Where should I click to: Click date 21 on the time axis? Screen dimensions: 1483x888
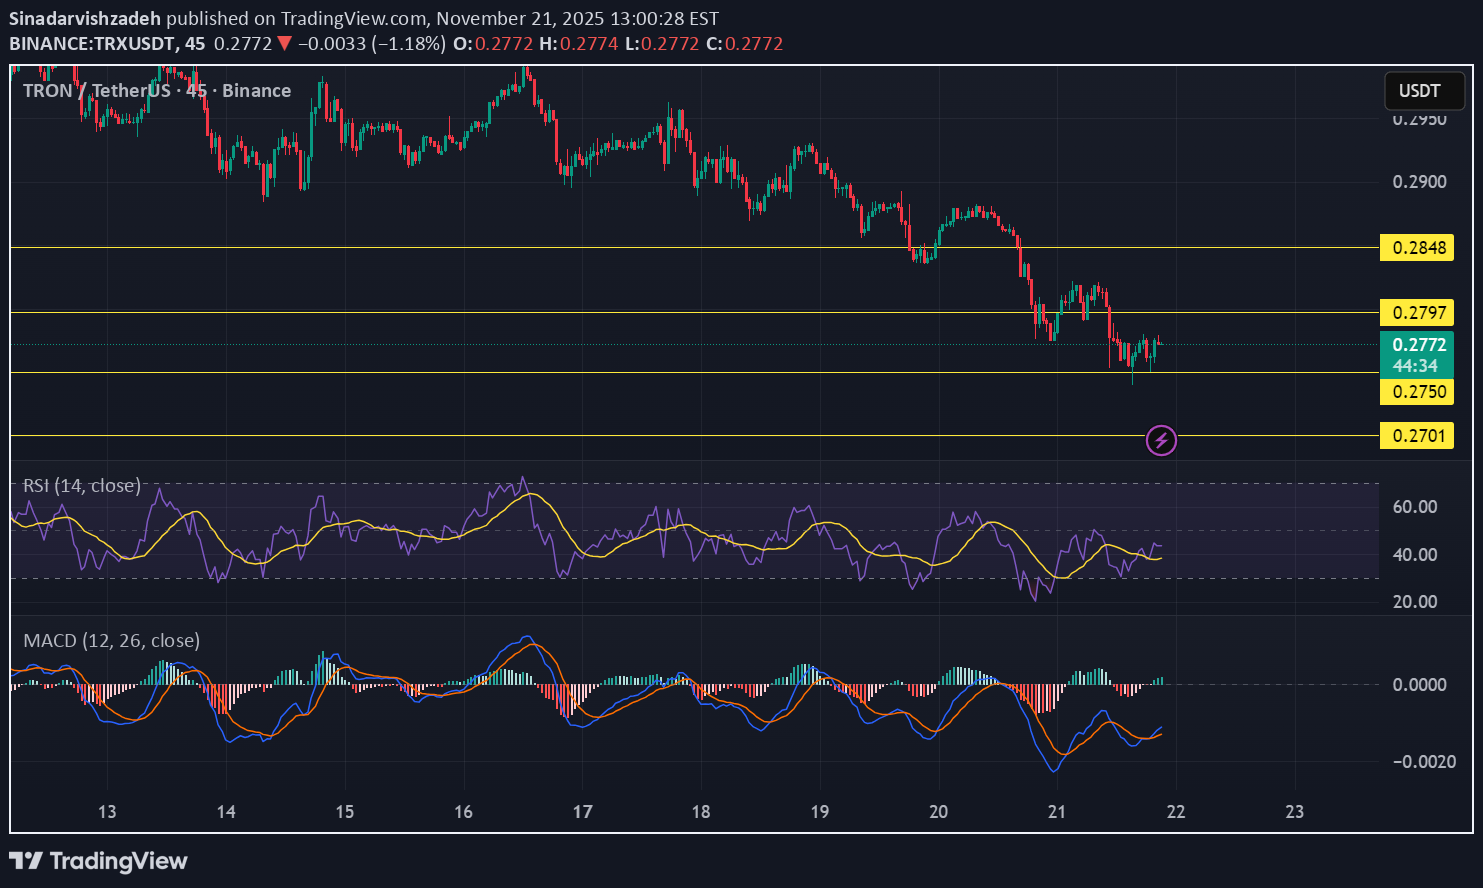[1057, 811]
